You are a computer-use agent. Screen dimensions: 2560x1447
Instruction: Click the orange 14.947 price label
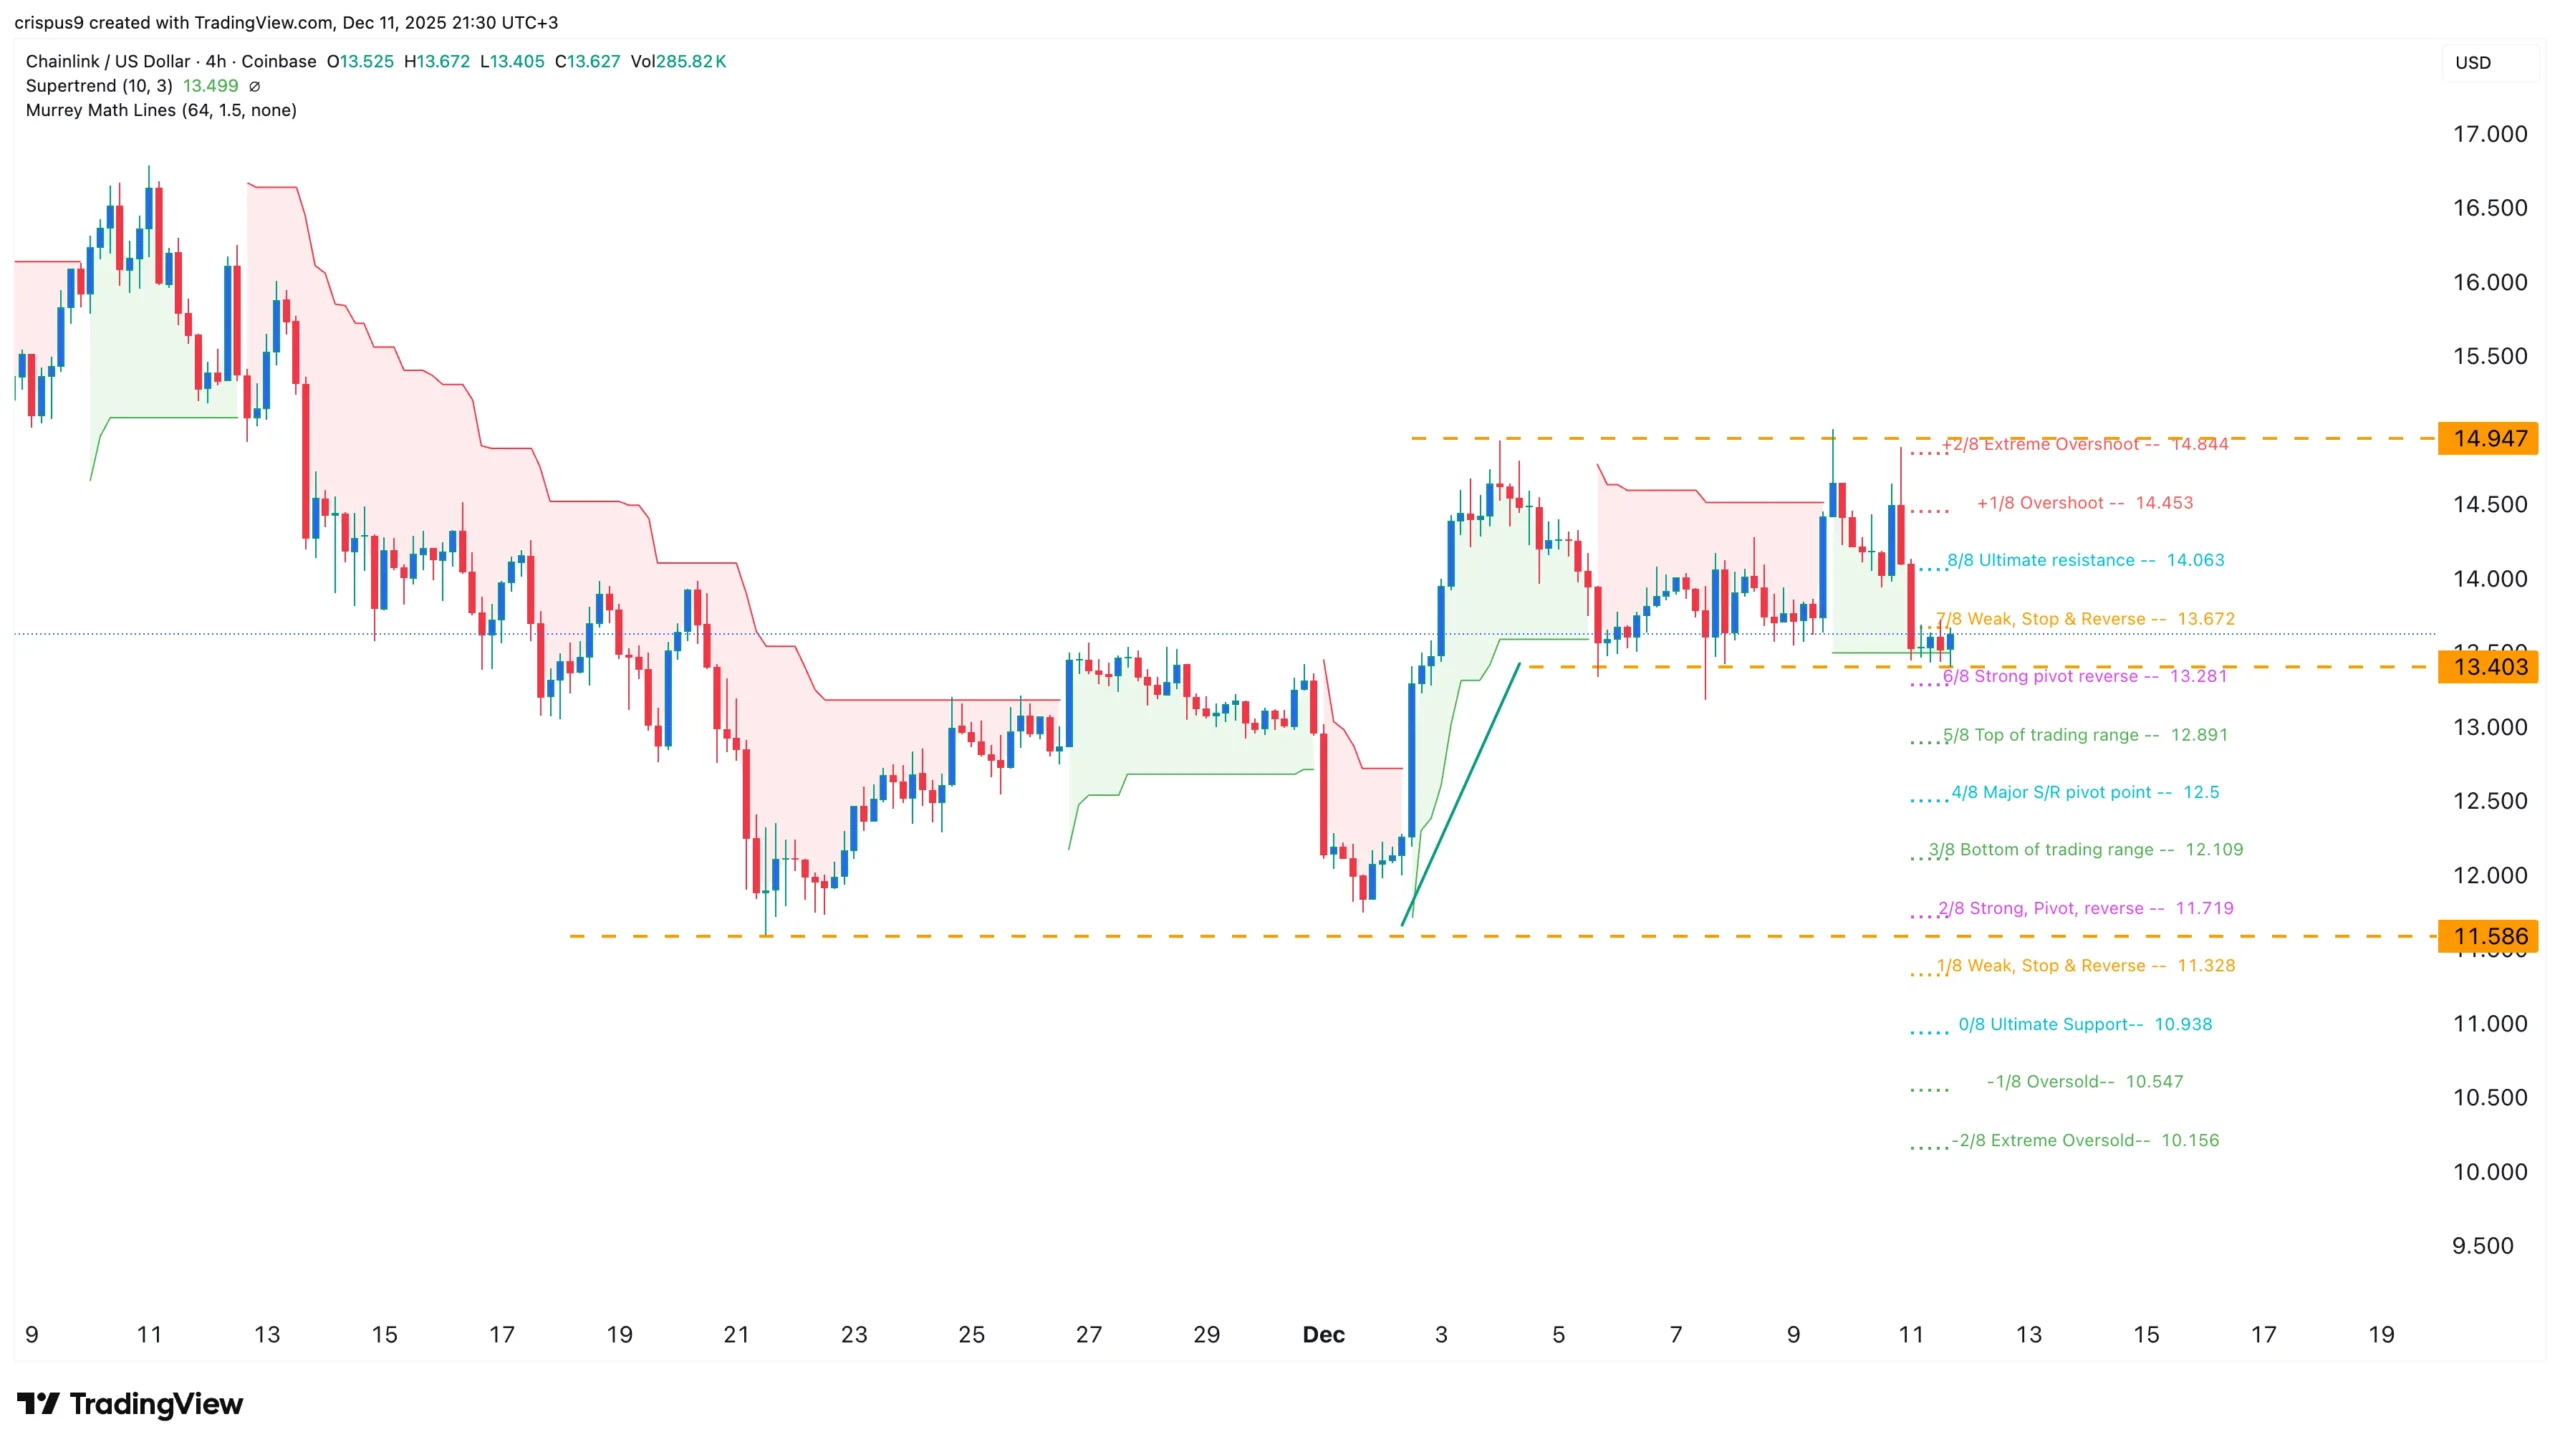point(2488,439)
